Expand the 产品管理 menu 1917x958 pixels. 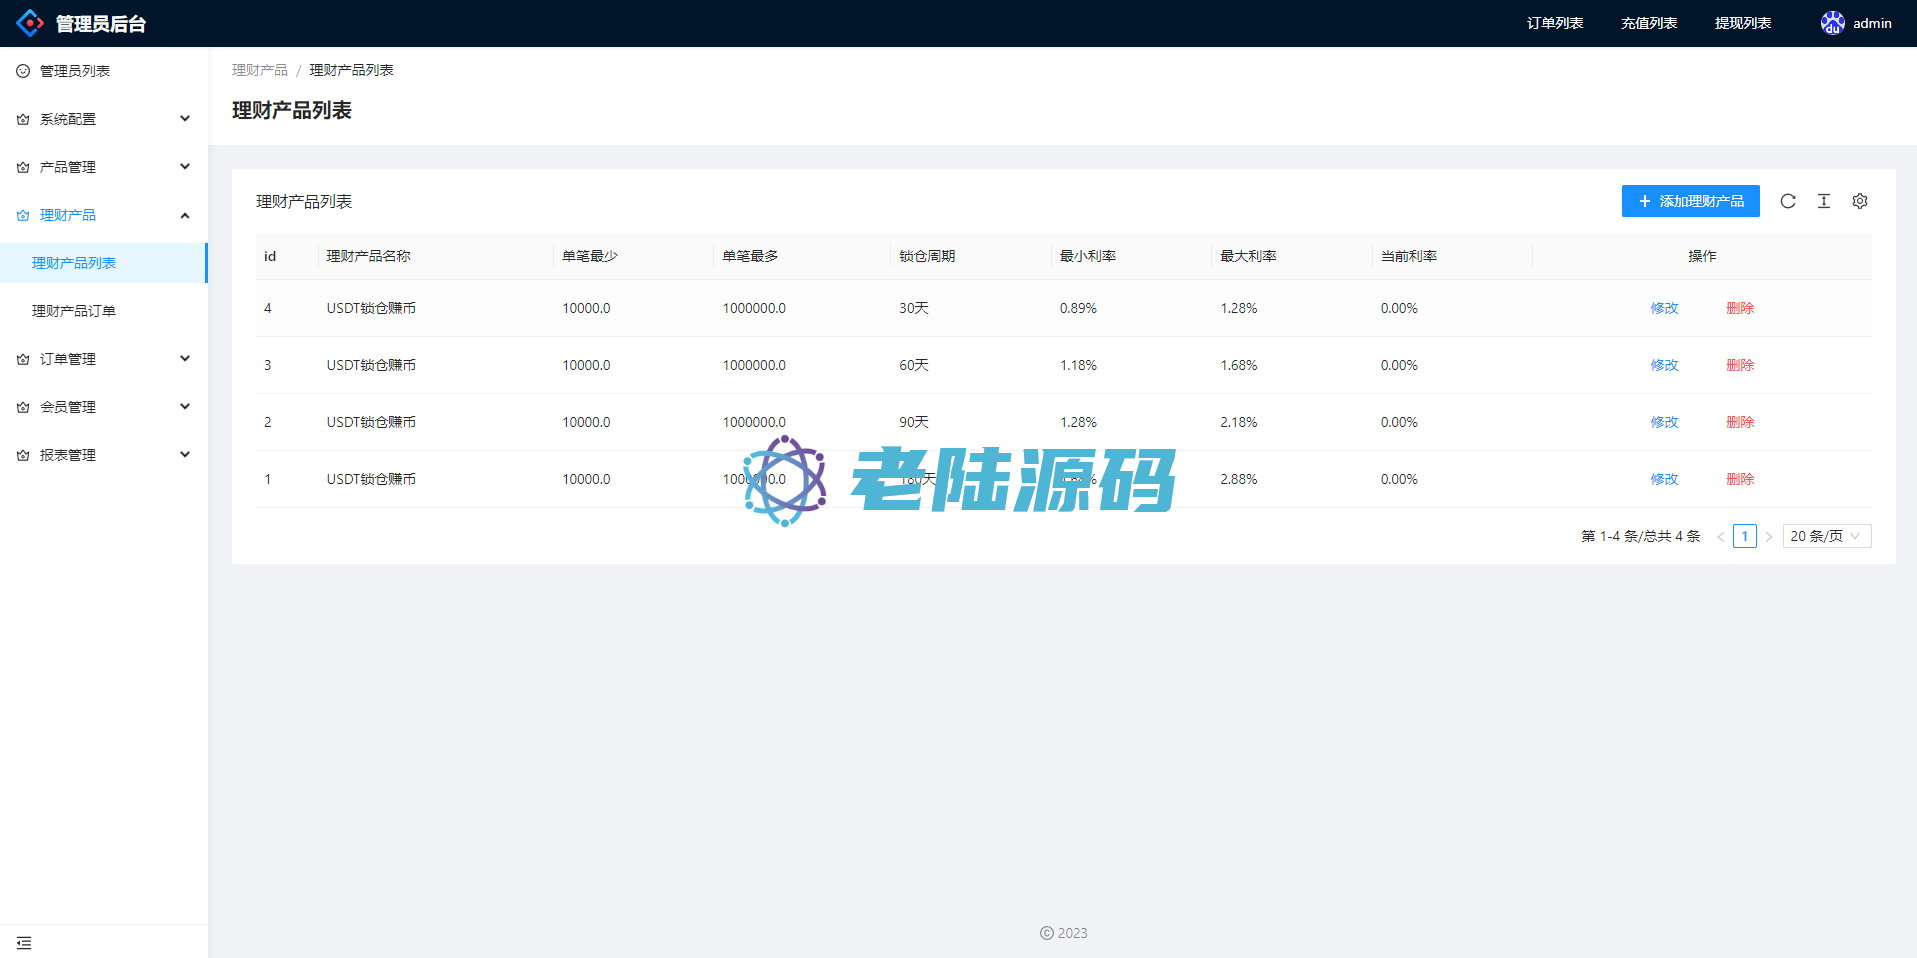pyautogui.click(x=104, y=167)
